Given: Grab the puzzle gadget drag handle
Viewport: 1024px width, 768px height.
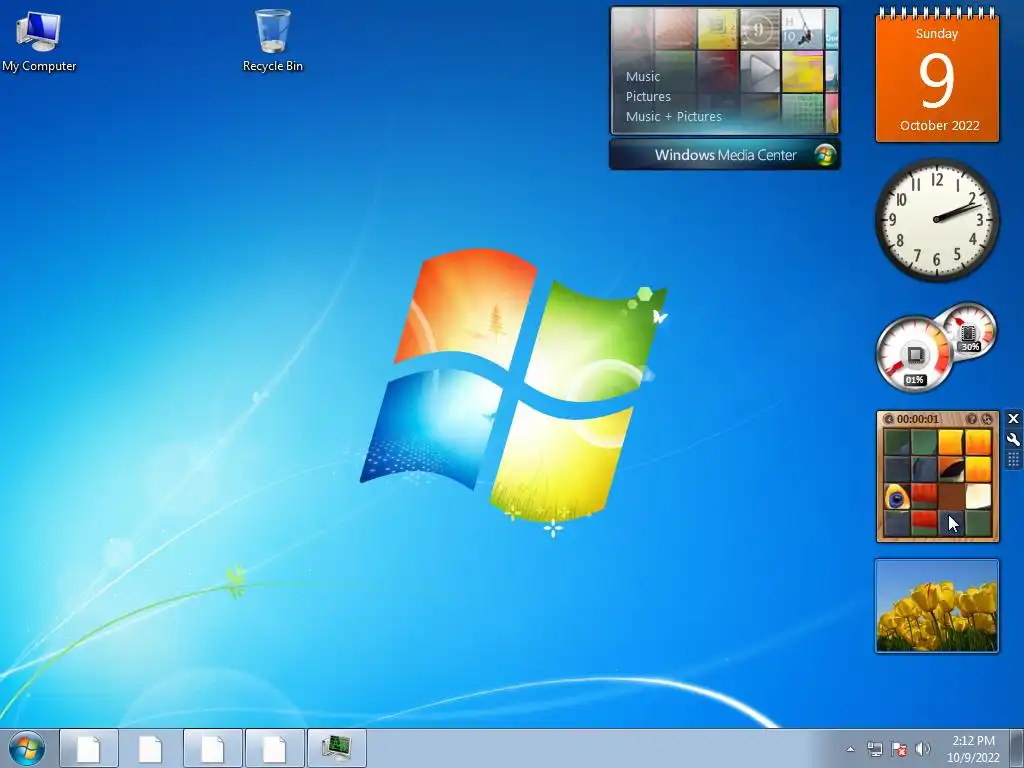Looking at the screenshot, I should pyautogui.click(x=1013, y=460).
